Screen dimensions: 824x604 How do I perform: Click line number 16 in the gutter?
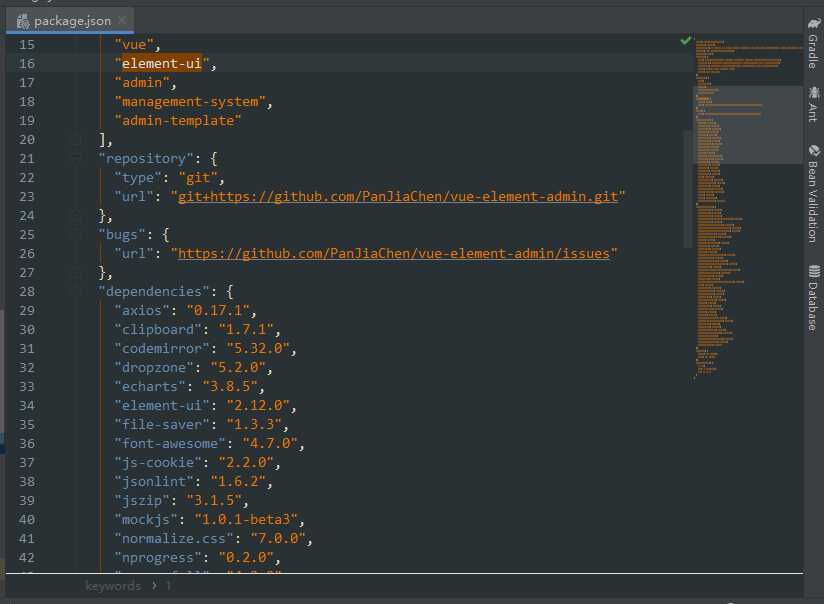(x=27, y=64)
